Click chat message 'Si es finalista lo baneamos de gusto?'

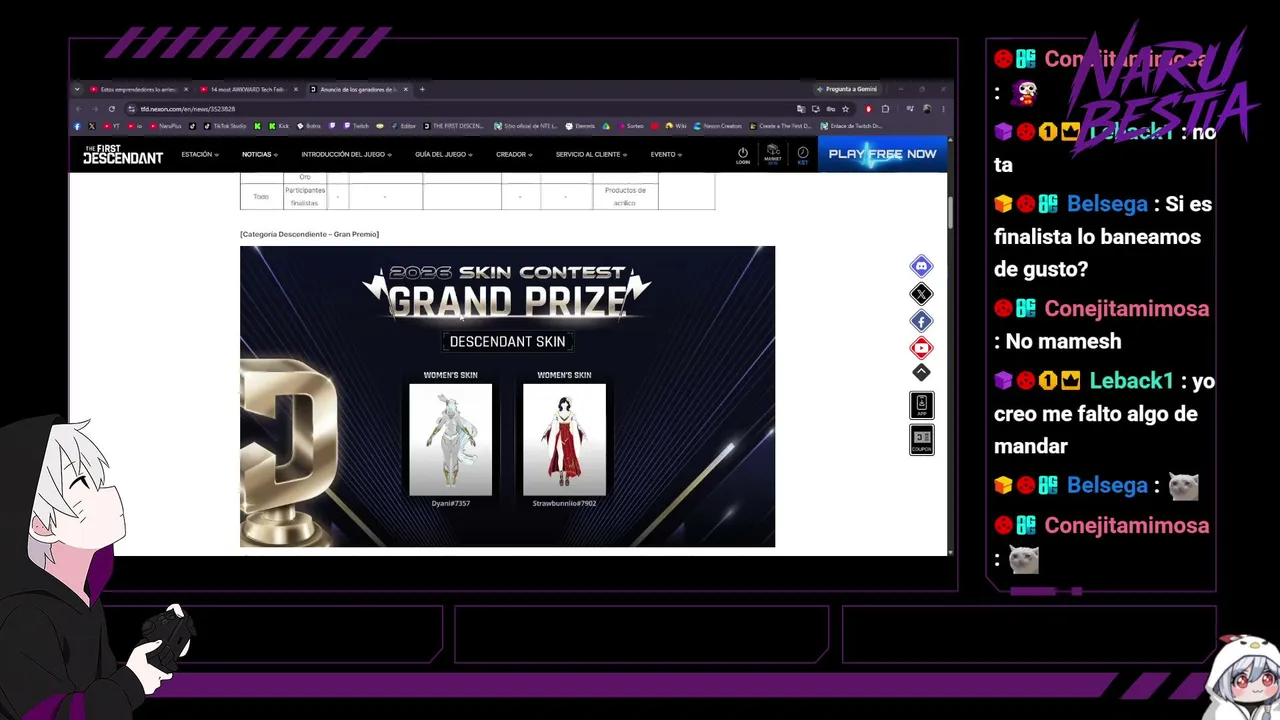(1103, 236)
